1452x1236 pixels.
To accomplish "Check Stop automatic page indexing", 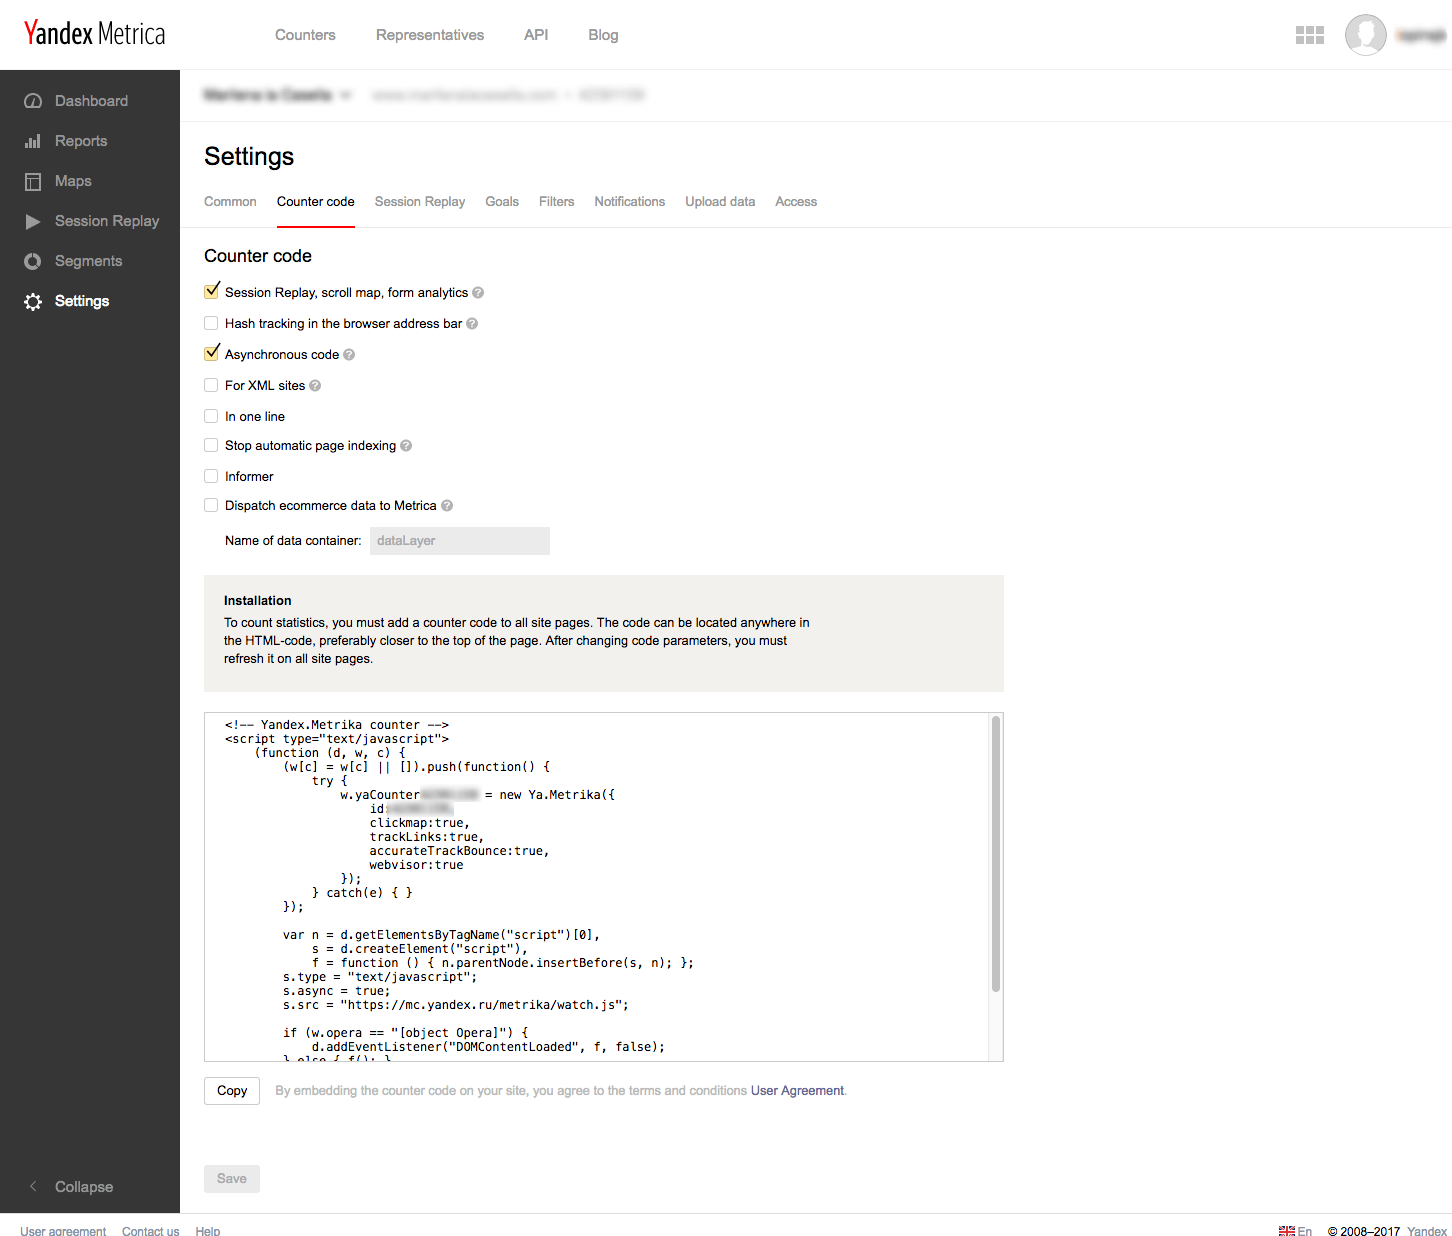I will pyautogui.click(x=211, y=445).
